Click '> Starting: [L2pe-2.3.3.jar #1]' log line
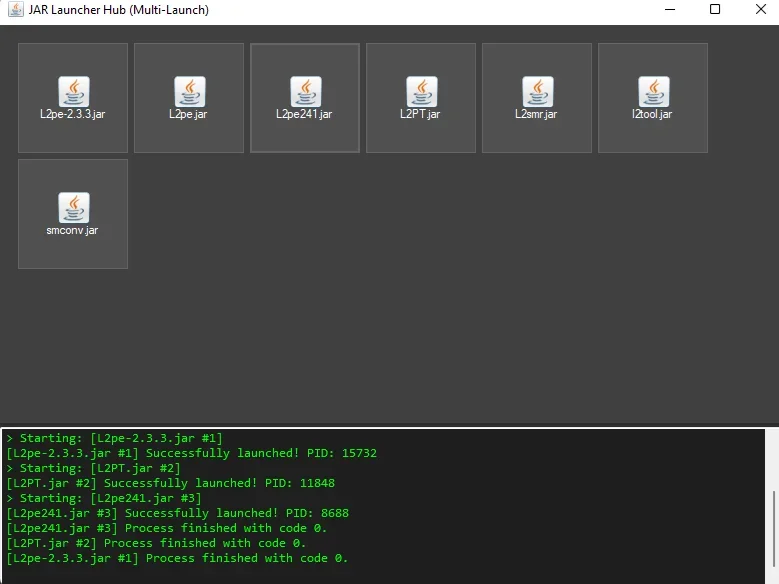 click(114, 438)
